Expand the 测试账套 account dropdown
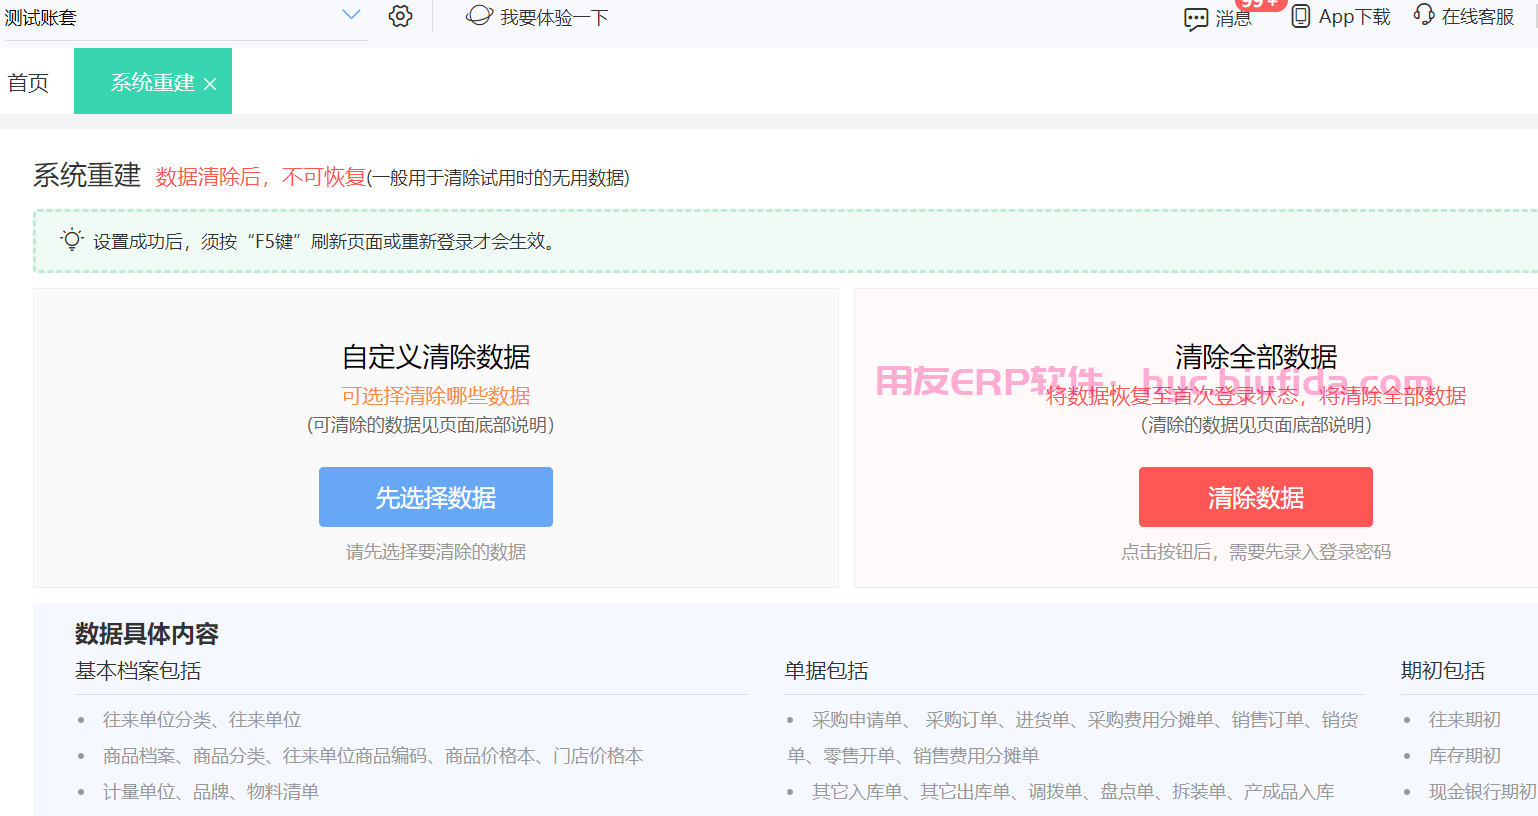 point(351,15)
